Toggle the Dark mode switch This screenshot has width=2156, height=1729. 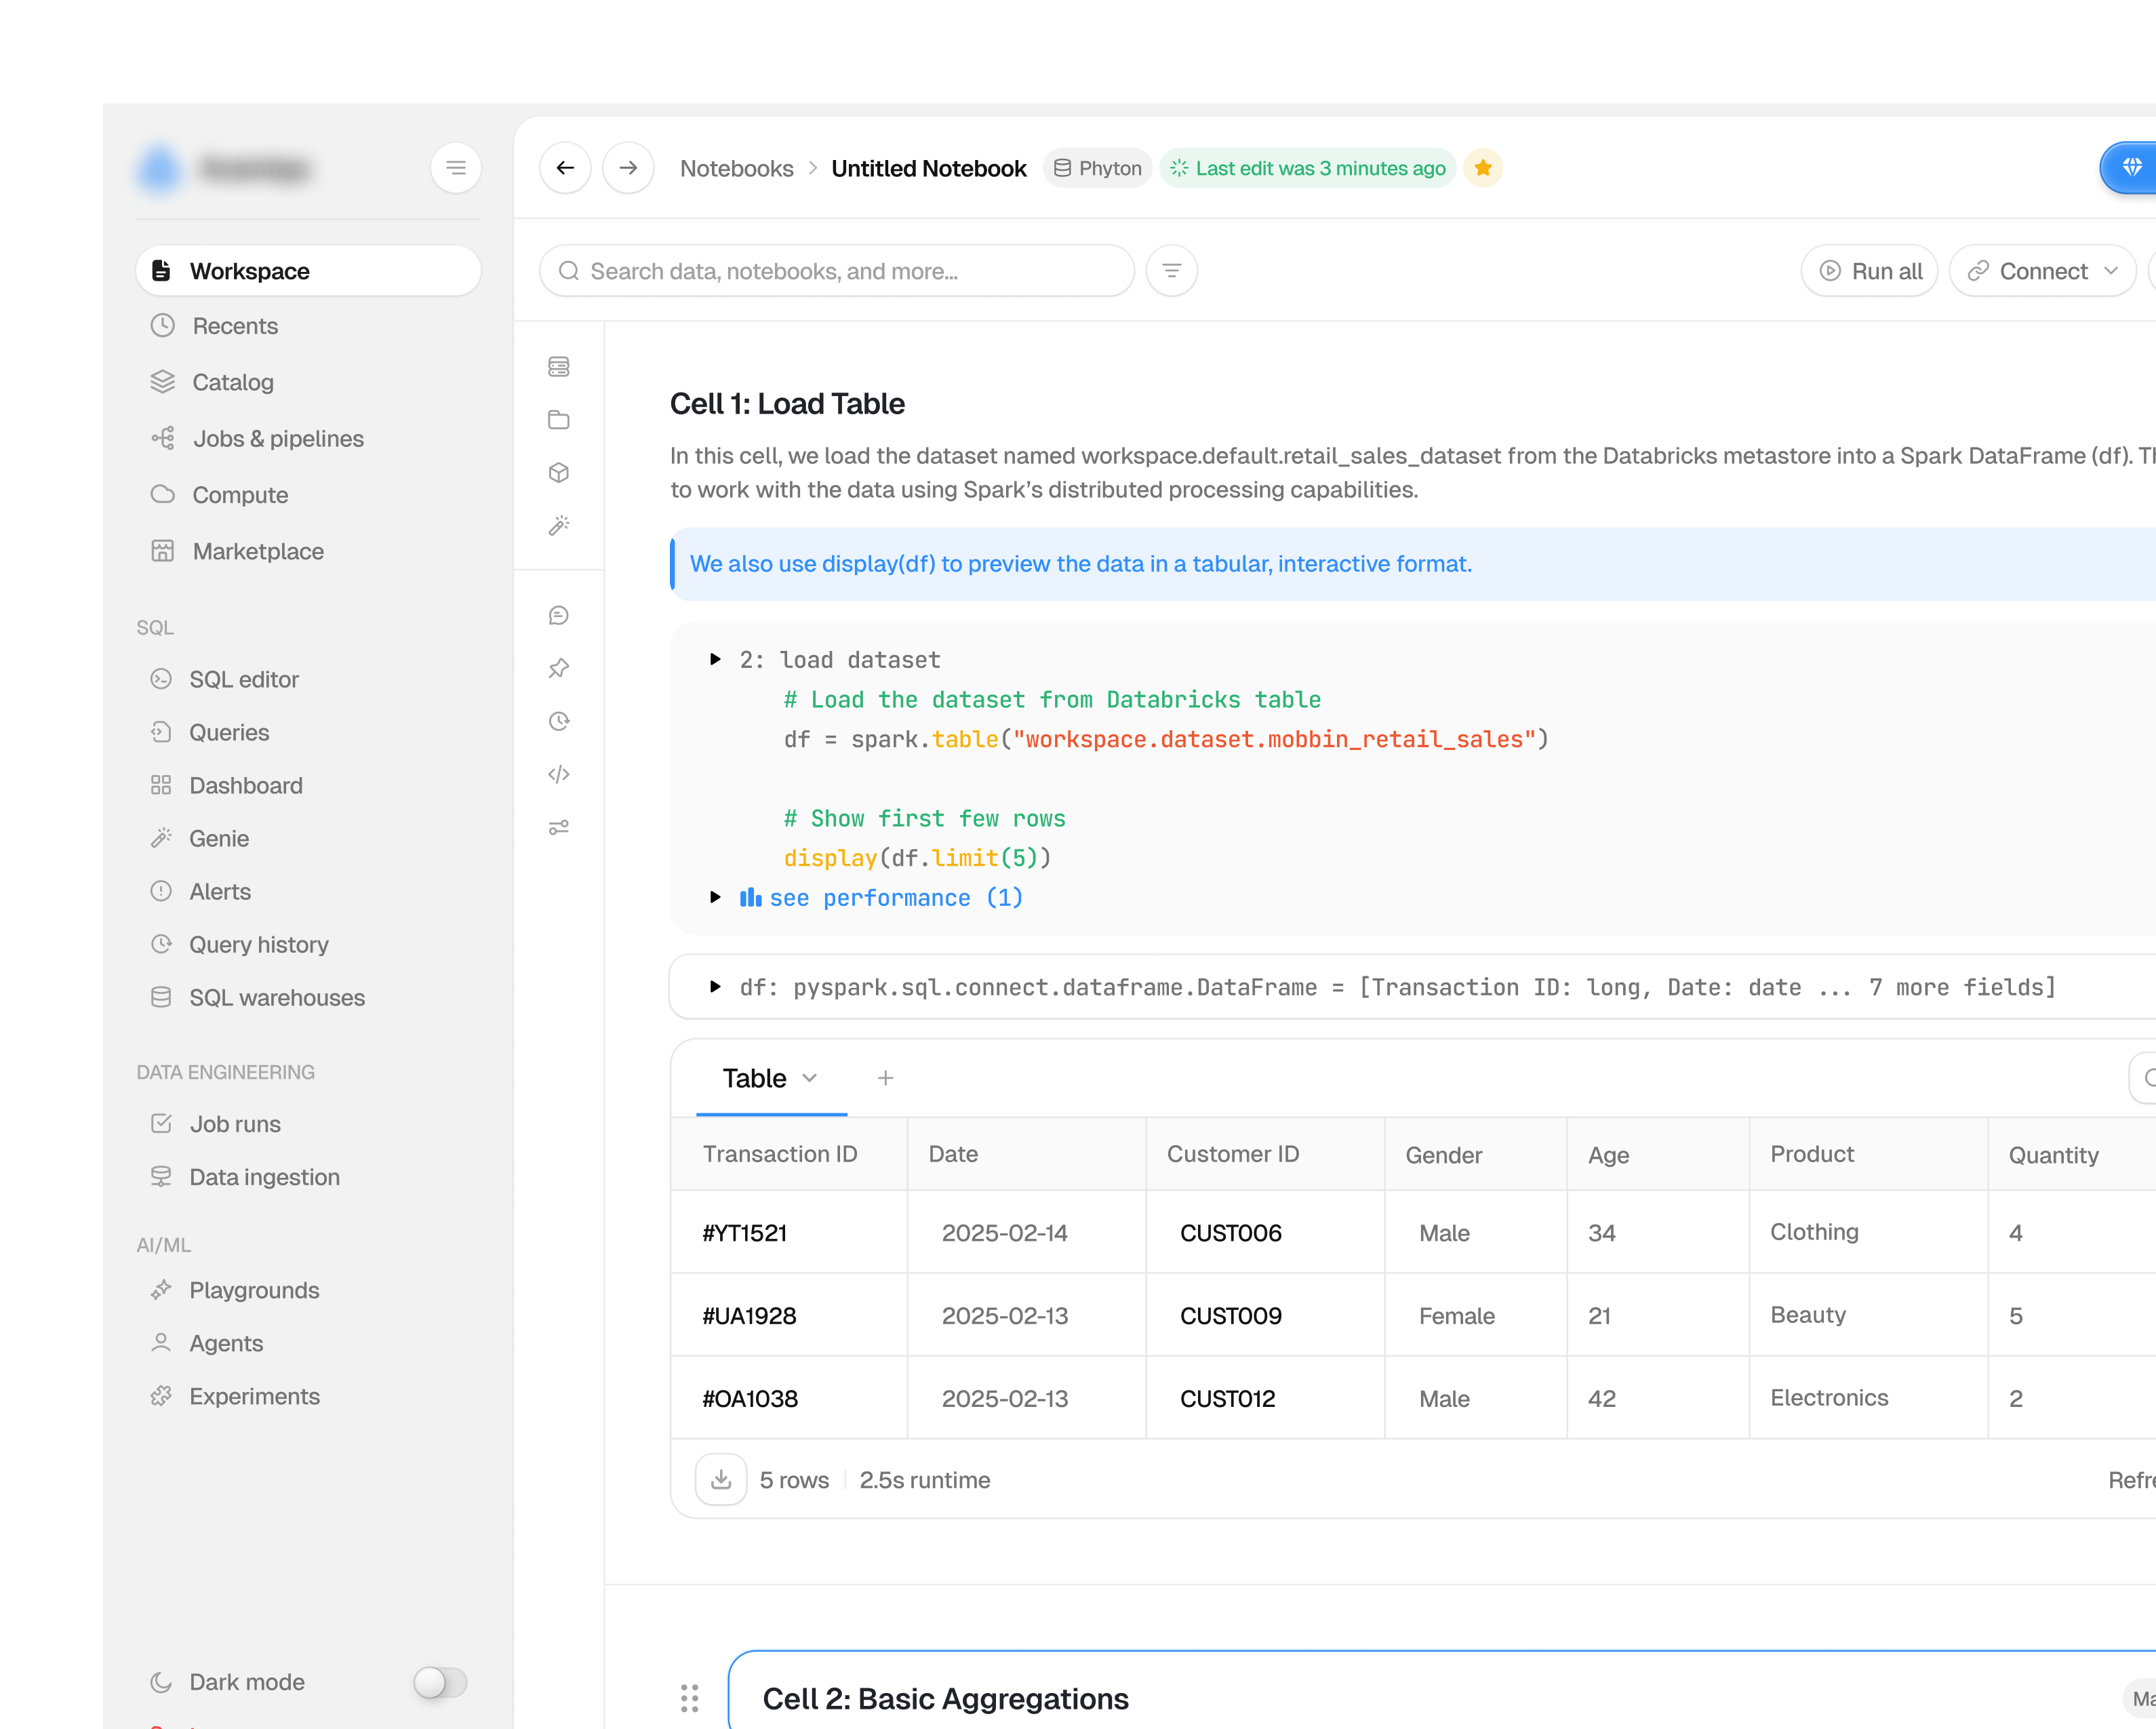tap(440, 1682)
